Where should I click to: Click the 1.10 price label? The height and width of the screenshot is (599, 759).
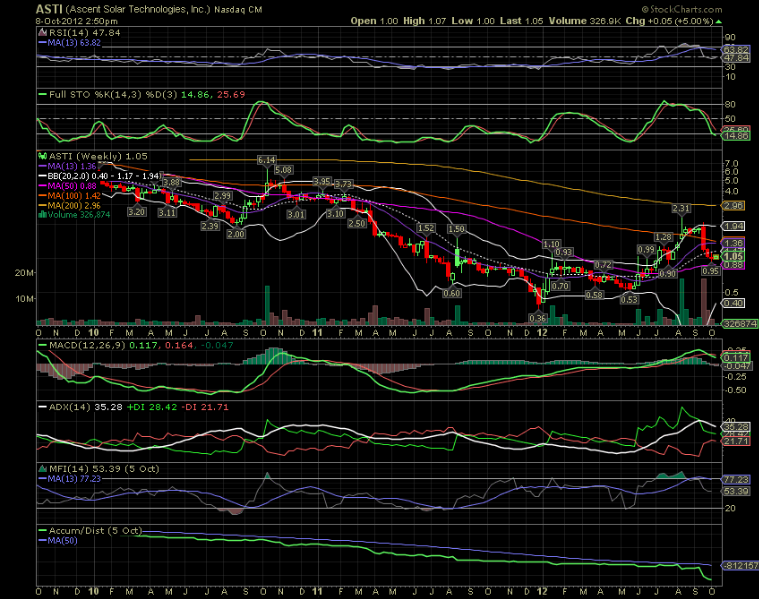click(551, 245)
